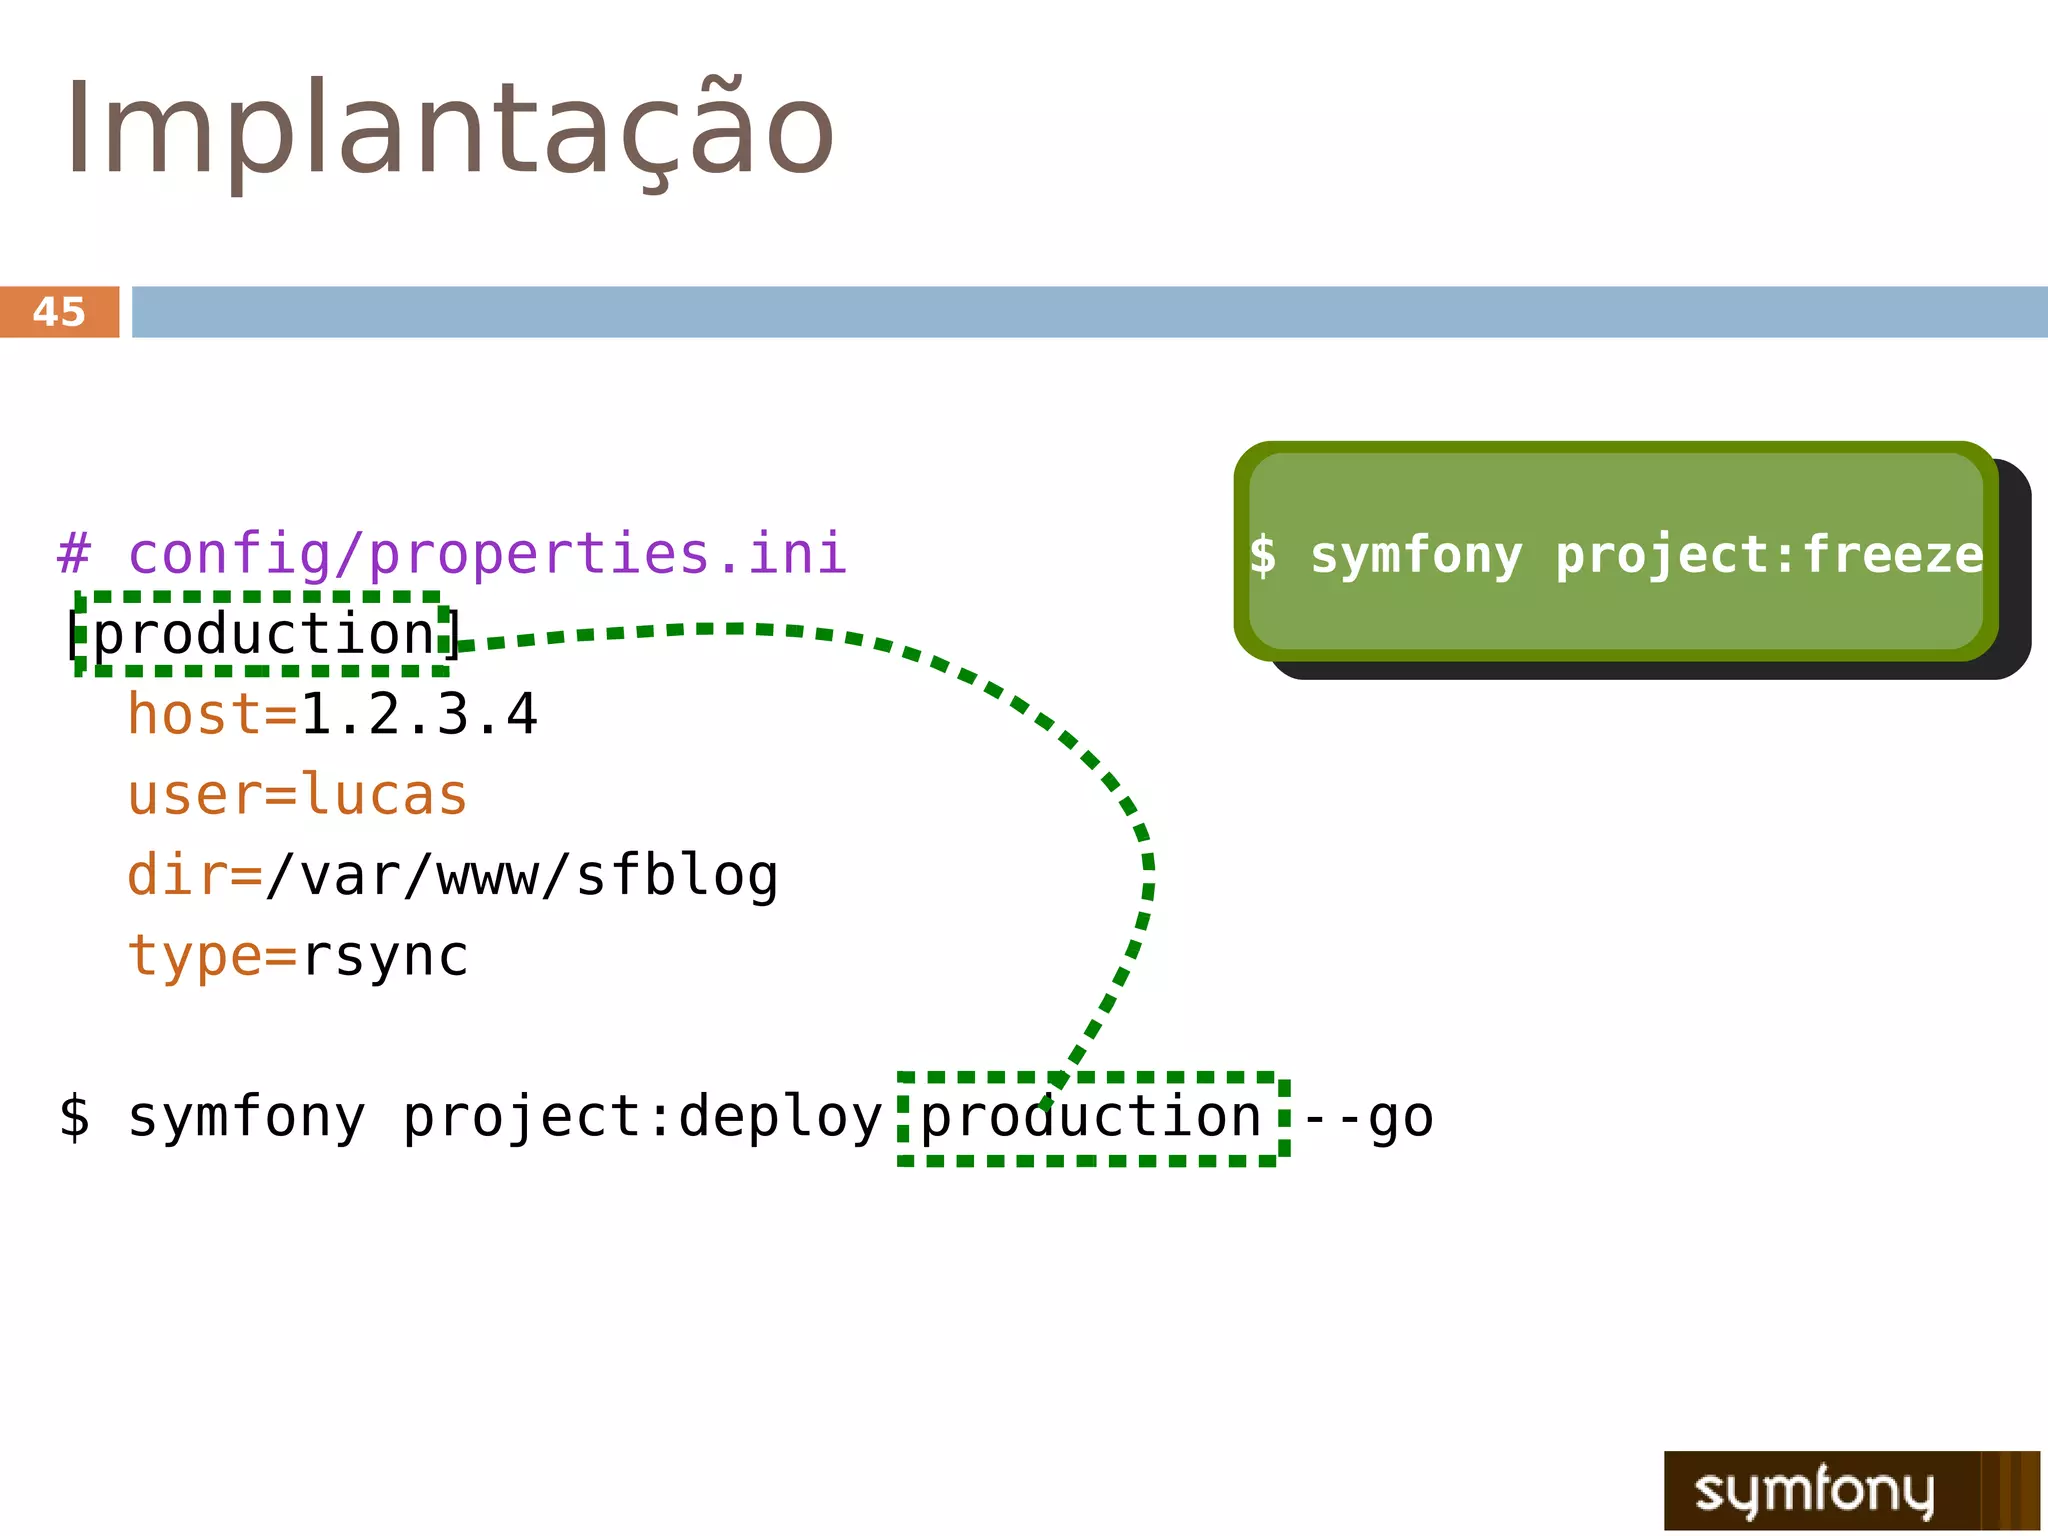Click the symfony logo
This screenshot has height=1536, width=2048.
tap(1851, 1490)
